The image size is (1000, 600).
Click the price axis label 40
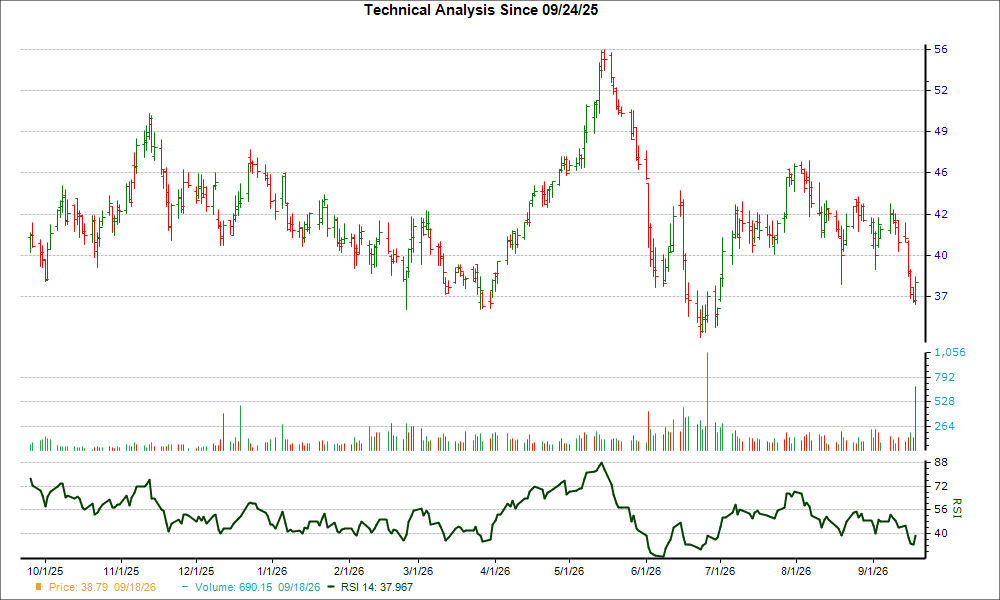click(941, 256)
